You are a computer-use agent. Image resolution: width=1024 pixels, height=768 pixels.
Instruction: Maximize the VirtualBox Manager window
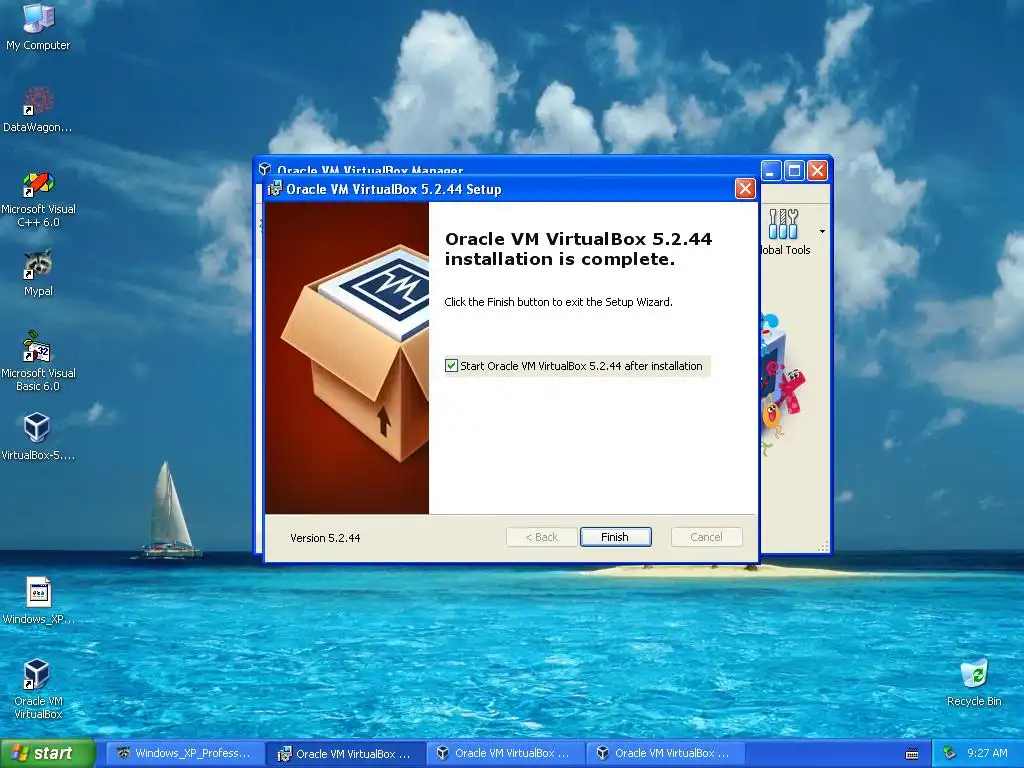pos(794,171)
